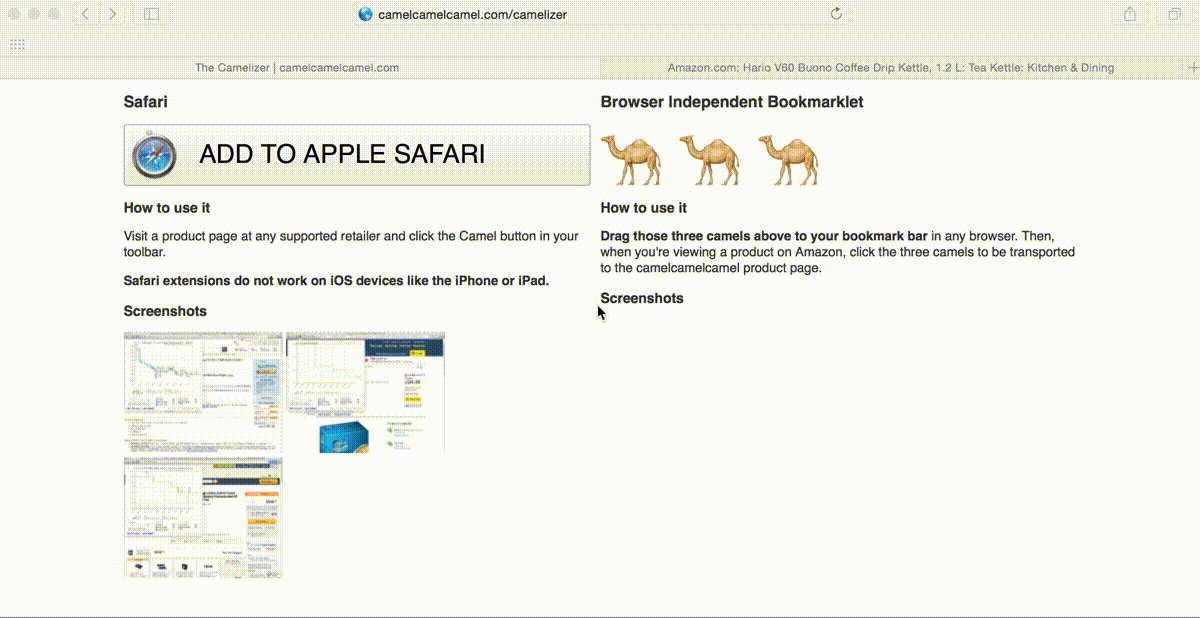
Task: Click the ADD TO APPLE SAFARI button
Action: (357, 155)
